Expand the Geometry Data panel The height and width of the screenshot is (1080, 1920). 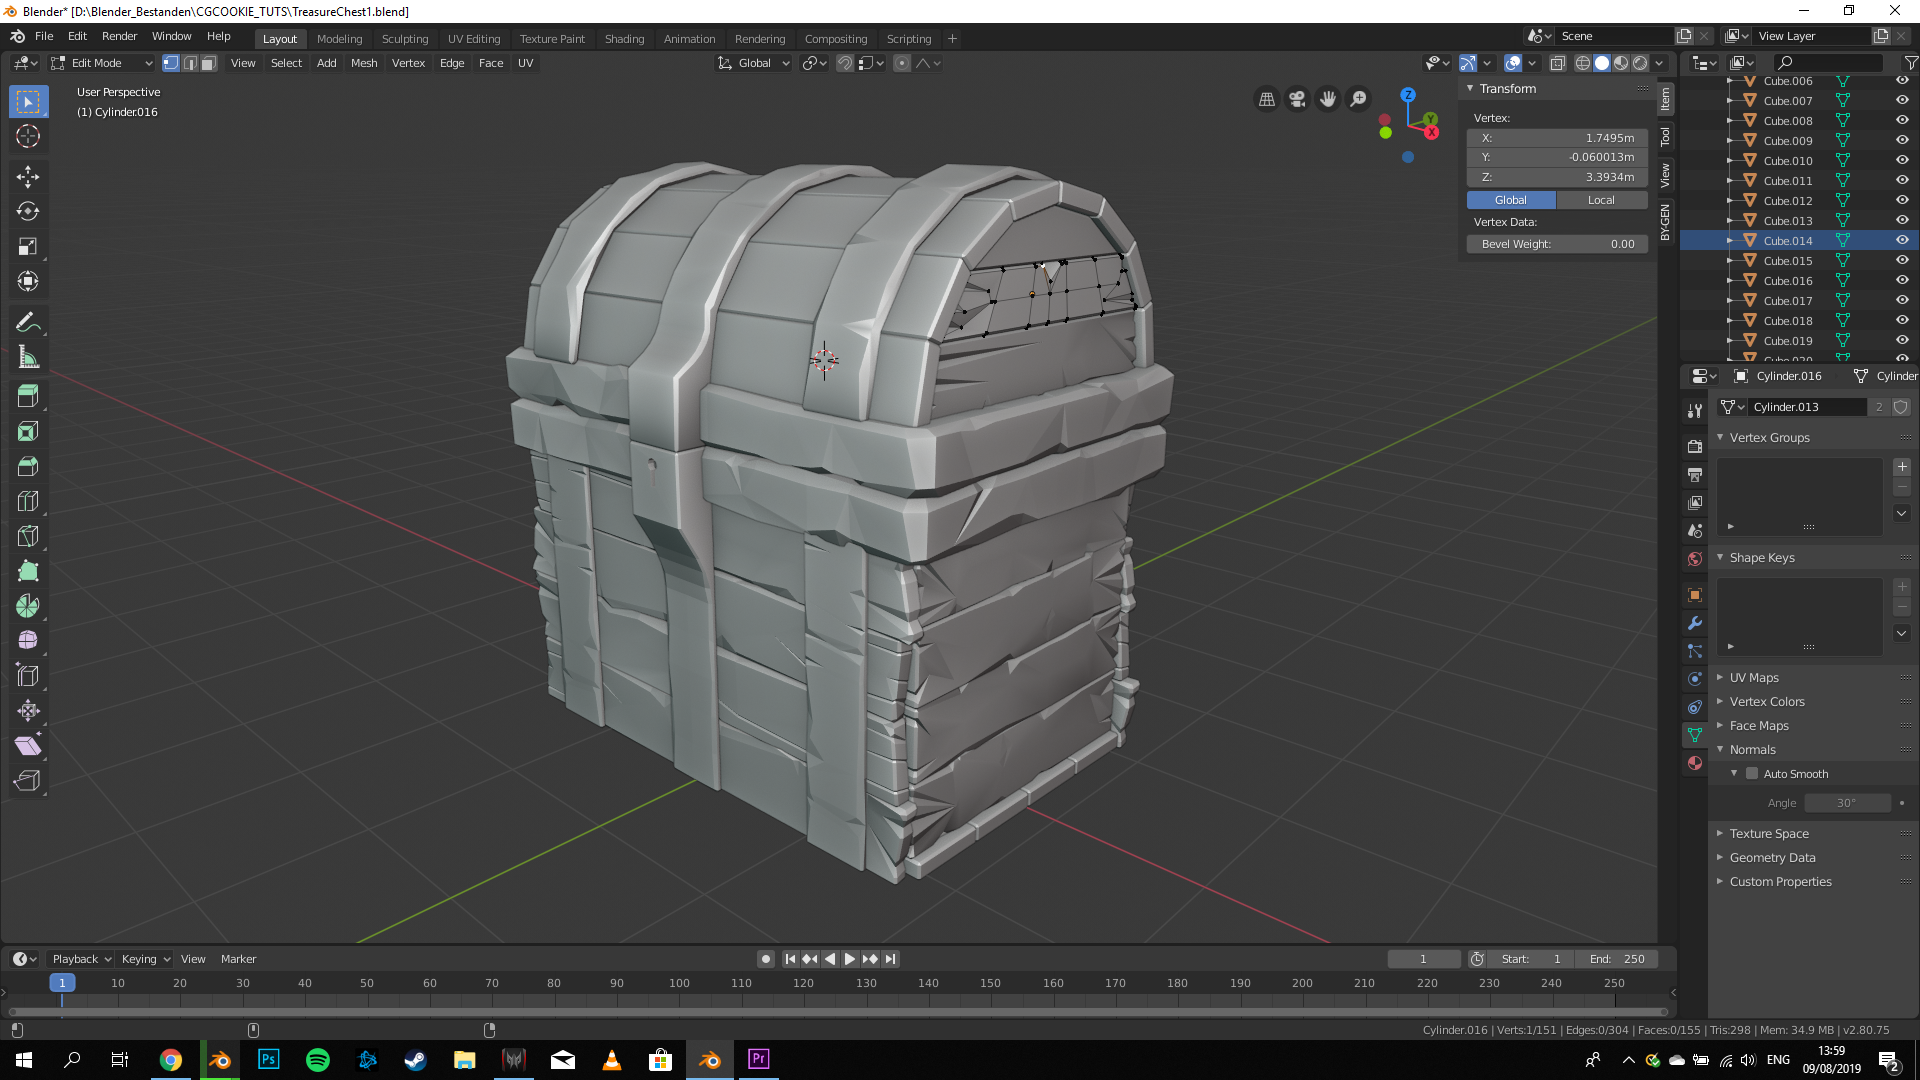tap(1772, 858)
